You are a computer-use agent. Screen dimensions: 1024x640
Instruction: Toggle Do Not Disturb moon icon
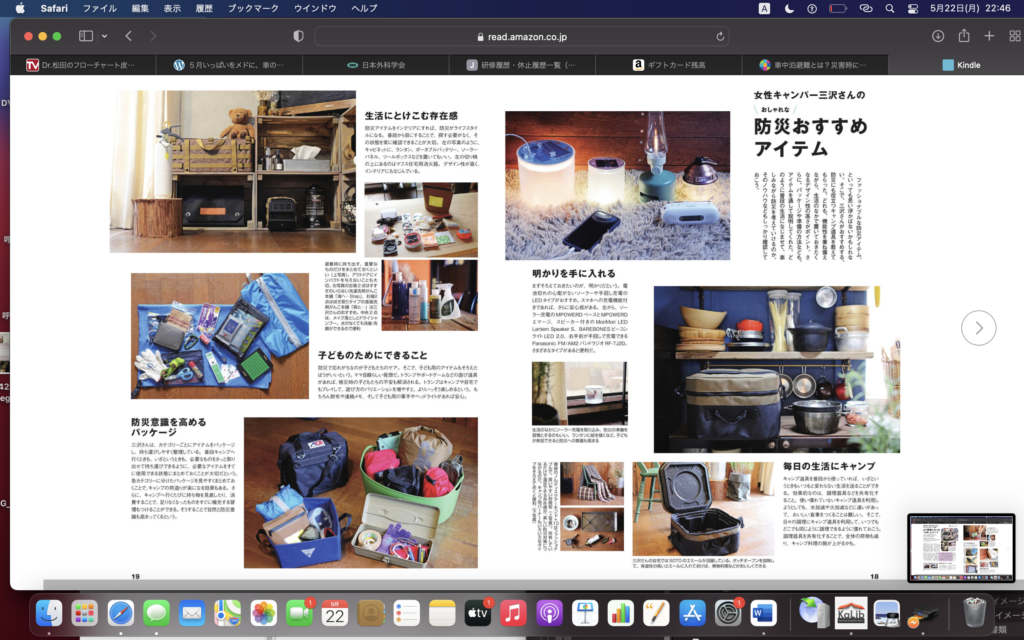pos(789,8)
